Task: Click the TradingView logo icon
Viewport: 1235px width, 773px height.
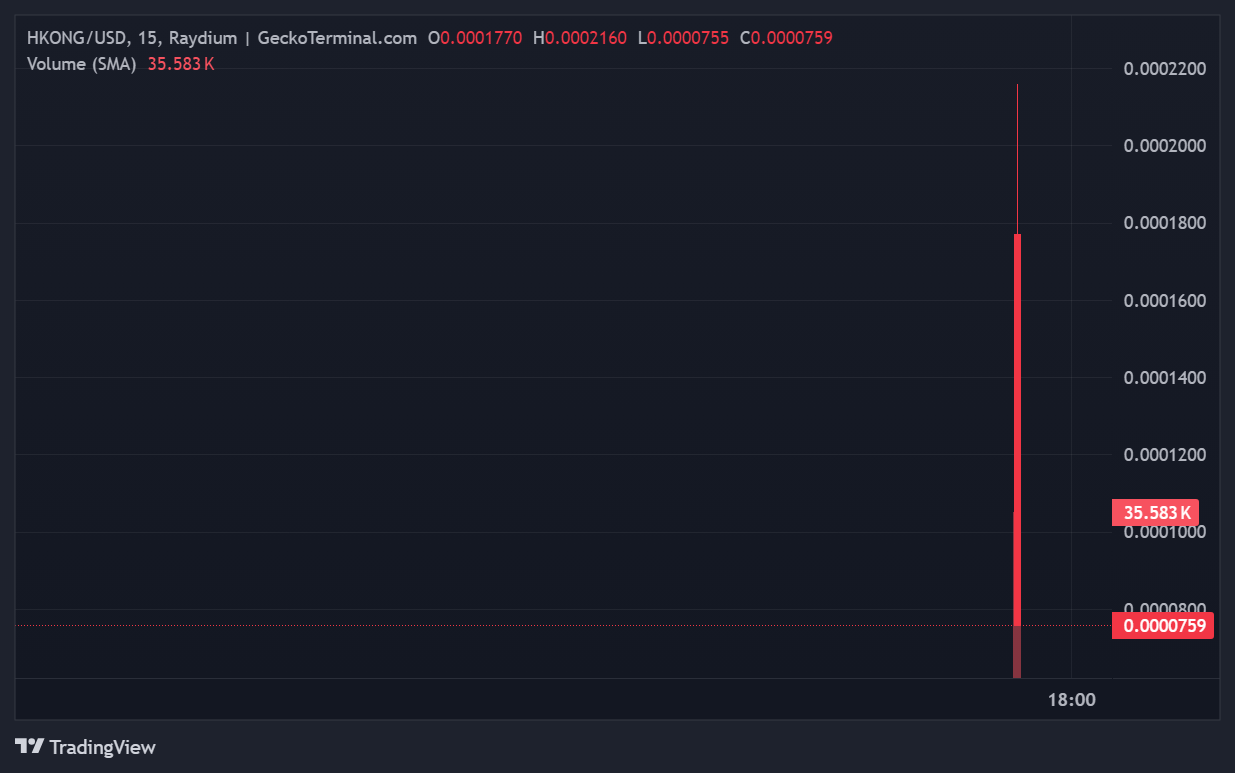Action: pos(30,746)
